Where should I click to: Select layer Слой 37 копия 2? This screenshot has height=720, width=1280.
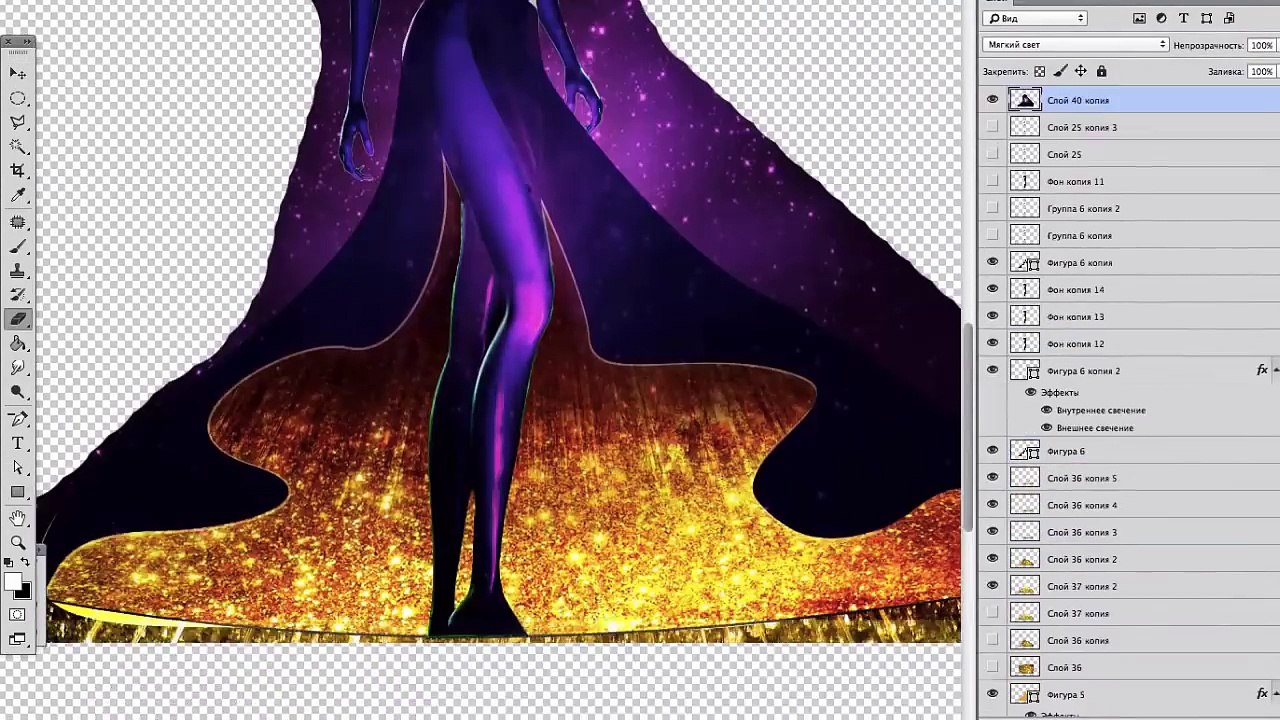[x=1129, y=586]
